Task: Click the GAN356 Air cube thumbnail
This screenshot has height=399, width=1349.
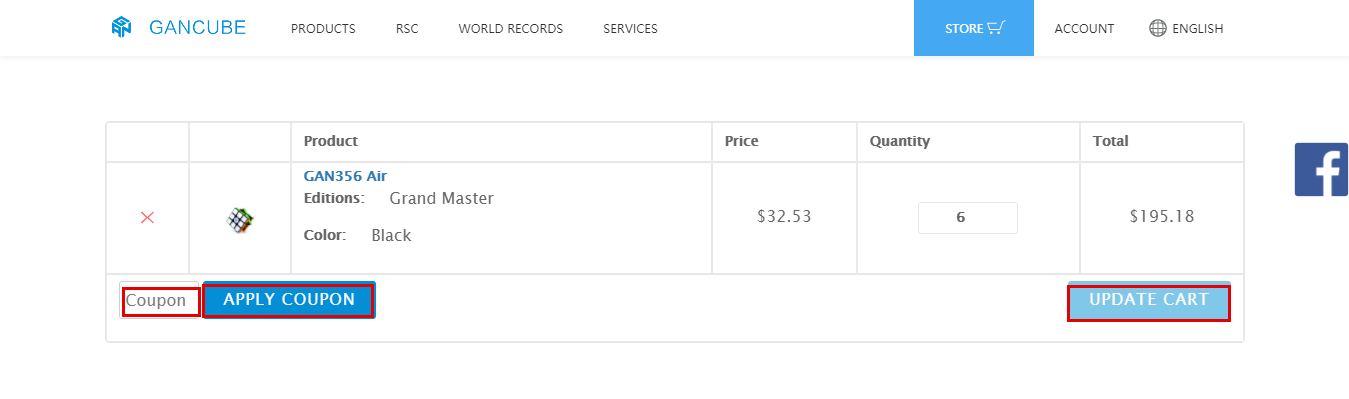Action: 240,220
